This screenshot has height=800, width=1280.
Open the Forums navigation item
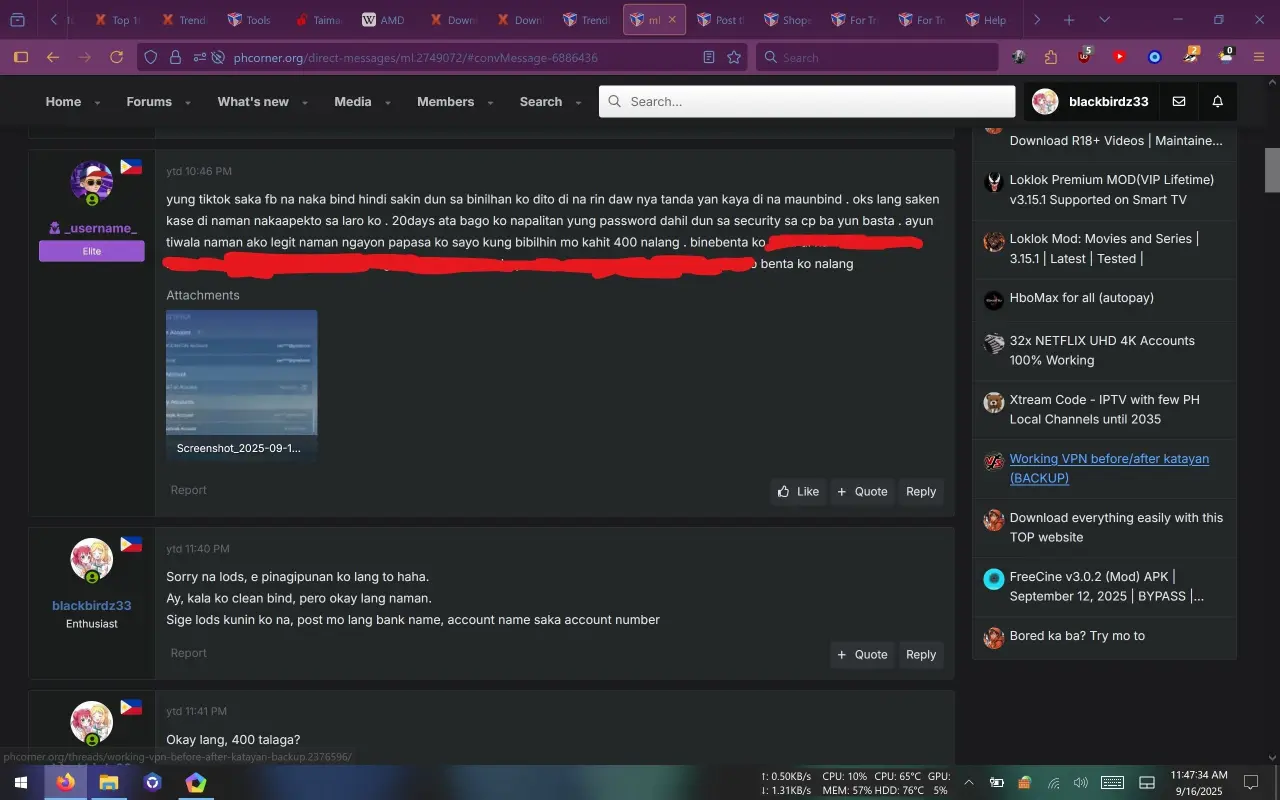(x=149, y=101)
